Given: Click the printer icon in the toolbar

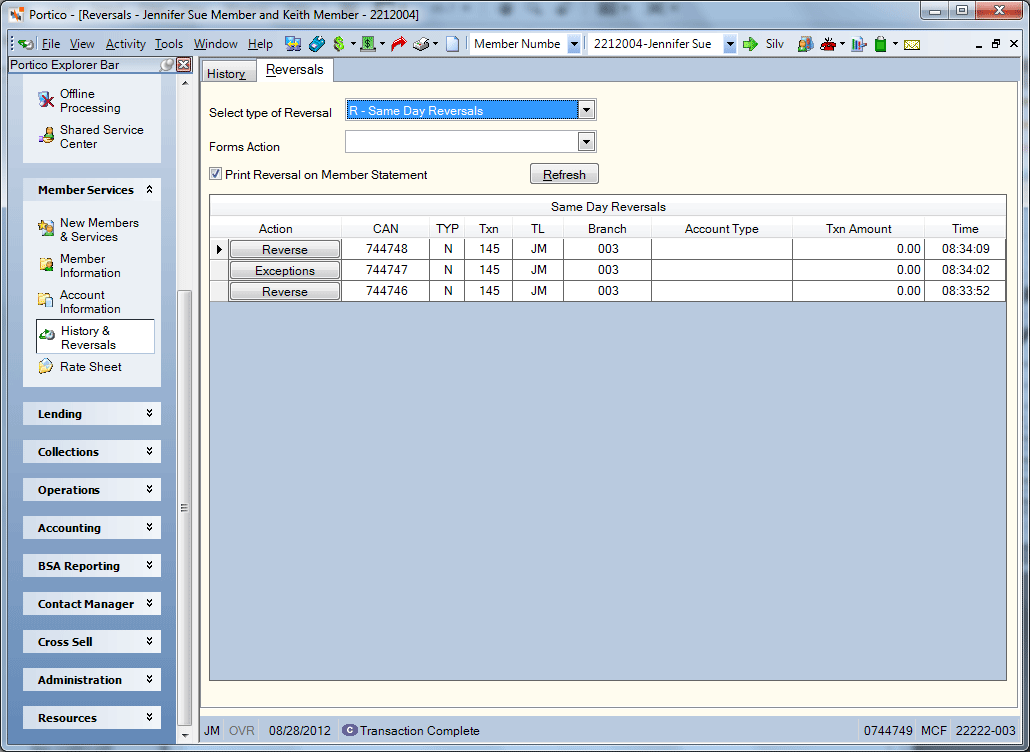Looking at the screenshot, I should coord(421,44).
